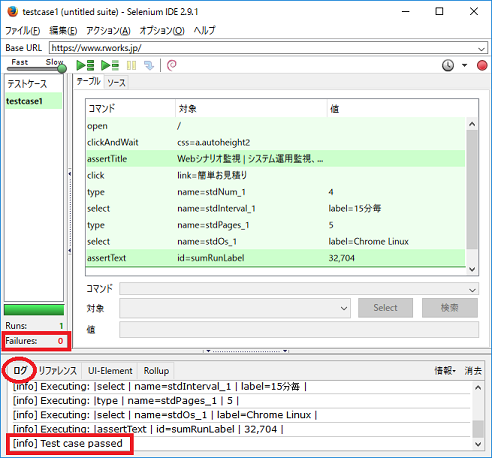Click the Step command icon
This screenshot has width=492, height=458.
pyautogui.click(x=149, y=65)
